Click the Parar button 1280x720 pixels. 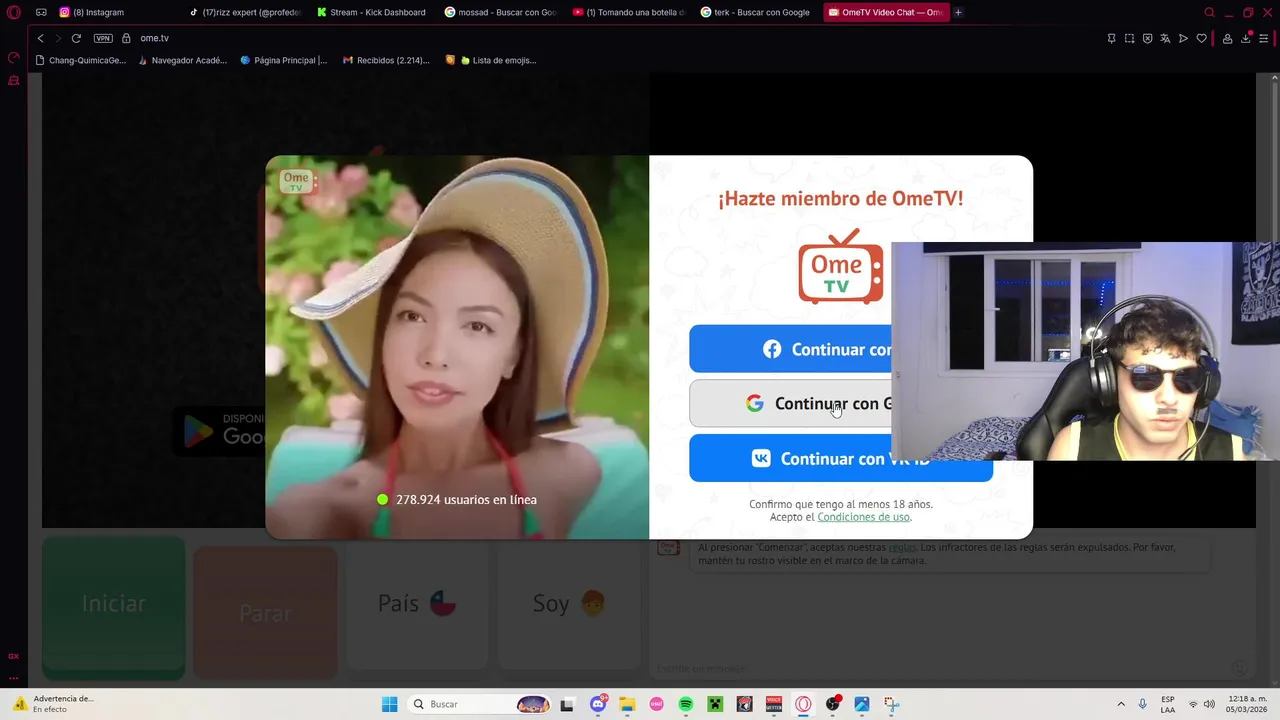(265, 612)
